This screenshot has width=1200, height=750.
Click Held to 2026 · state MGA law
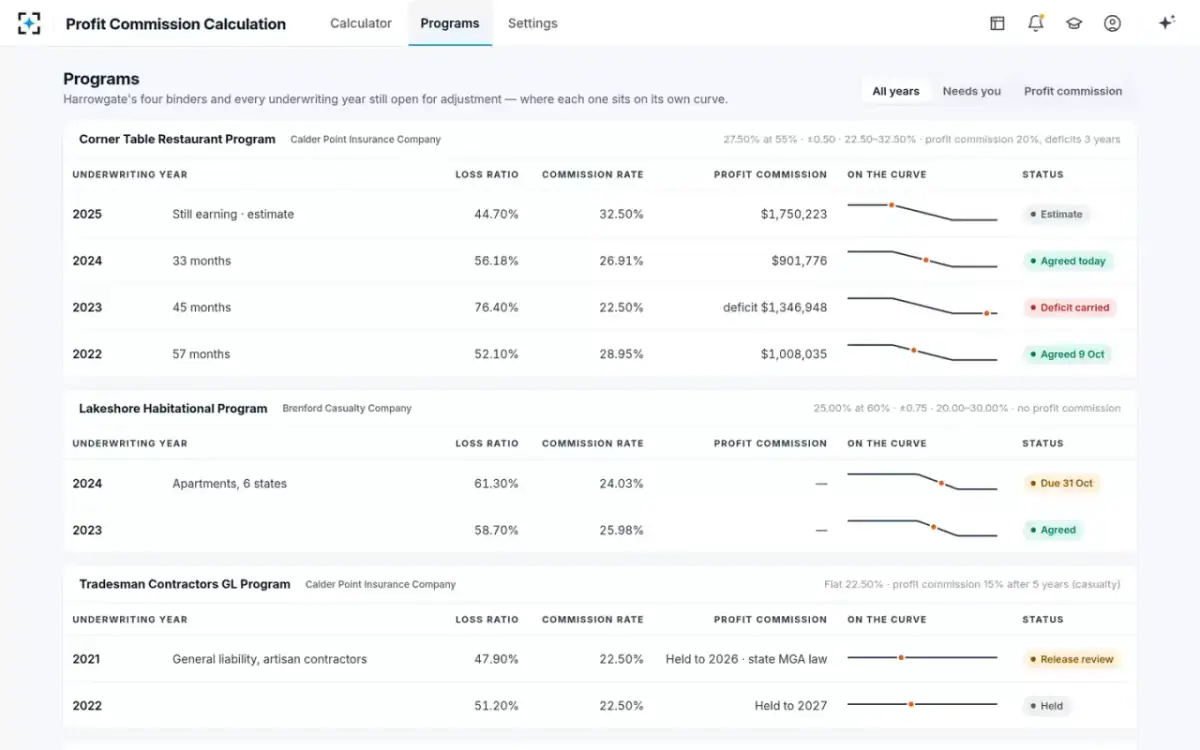(746, 659)
